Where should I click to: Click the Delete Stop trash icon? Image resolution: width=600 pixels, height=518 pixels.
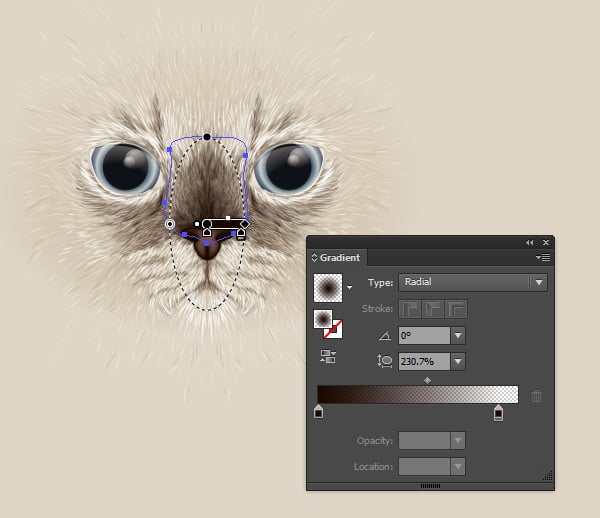coord(536,396)
